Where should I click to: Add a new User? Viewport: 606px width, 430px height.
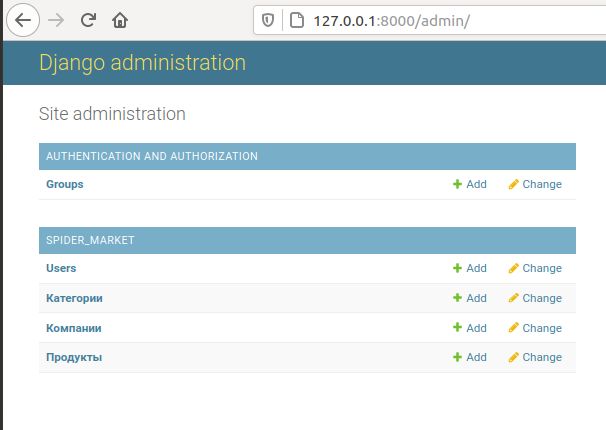pyautogui.click(x=470, y=268)
